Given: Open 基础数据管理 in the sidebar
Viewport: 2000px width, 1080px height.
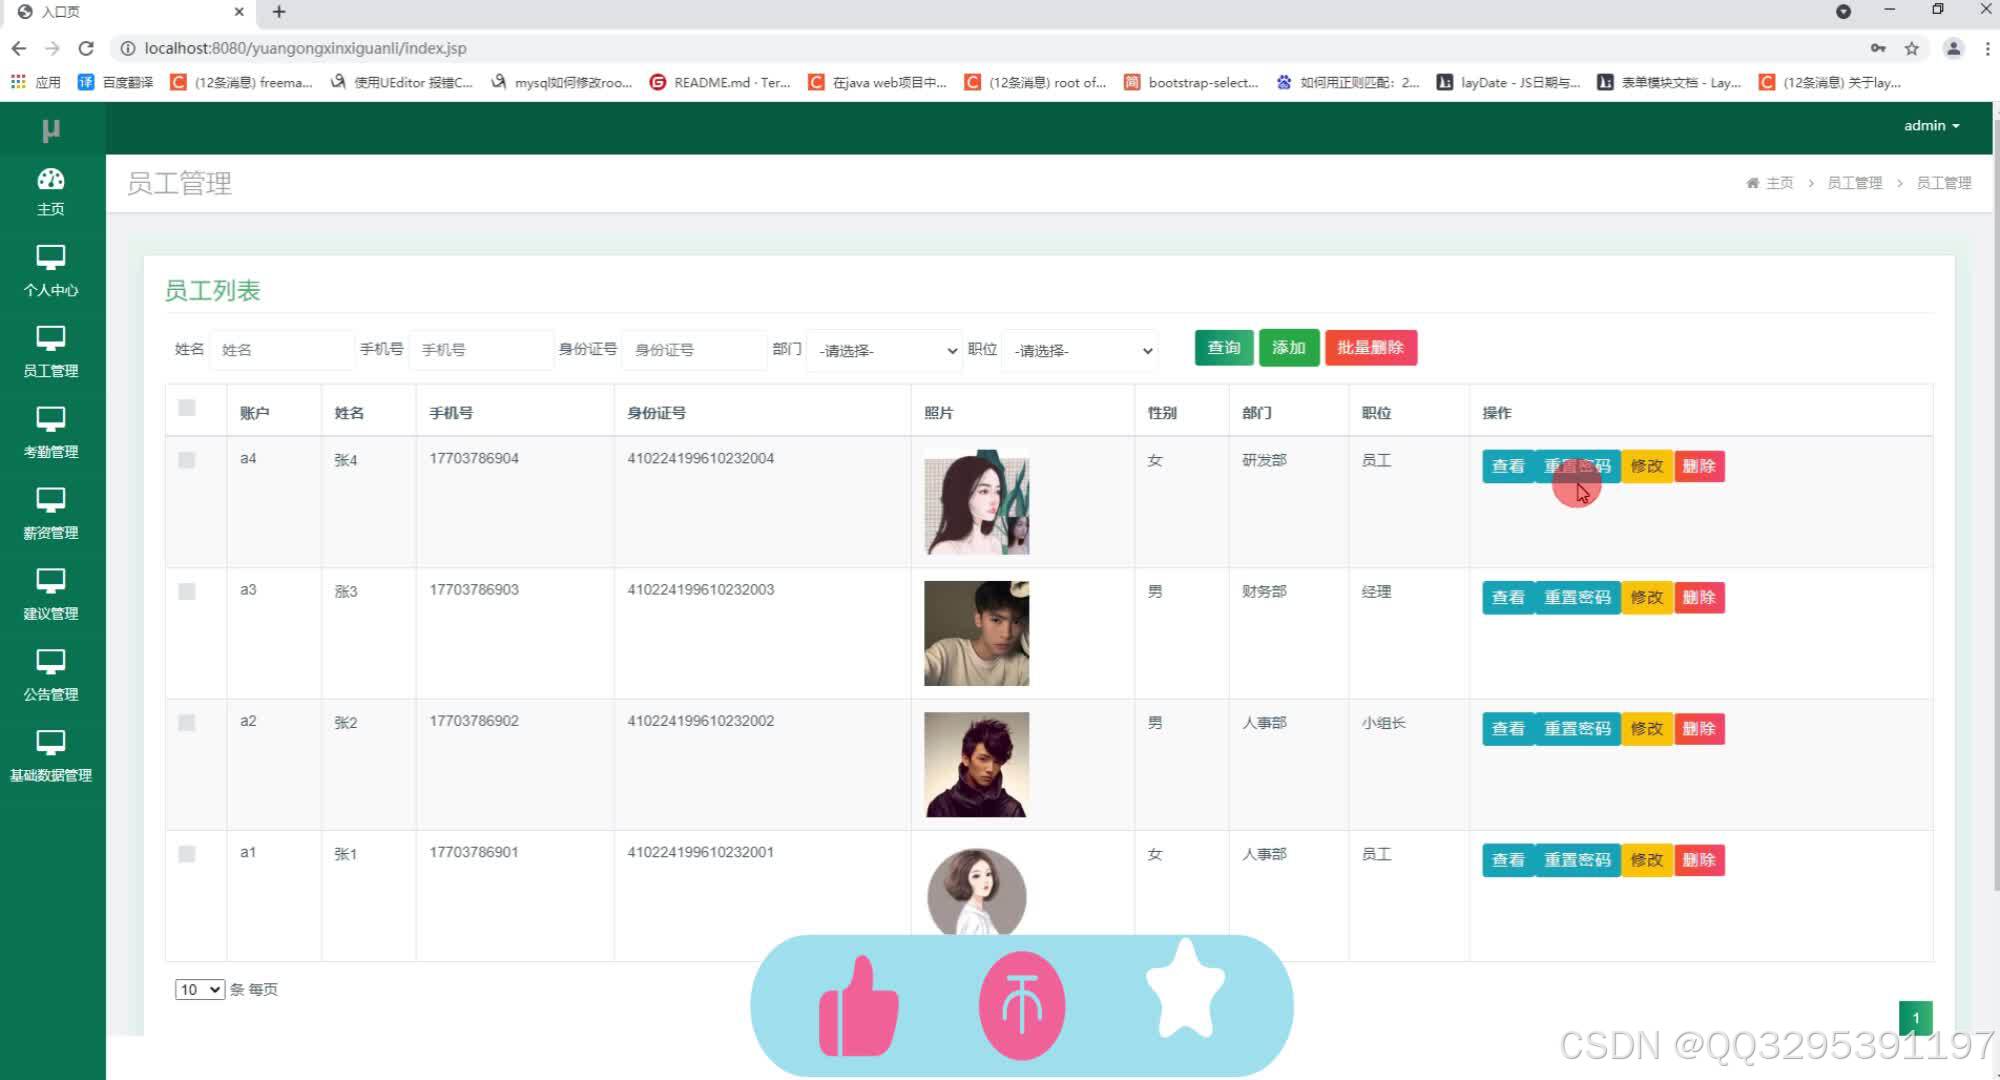Looking at the screenshot, I should [x=51, y=757].
